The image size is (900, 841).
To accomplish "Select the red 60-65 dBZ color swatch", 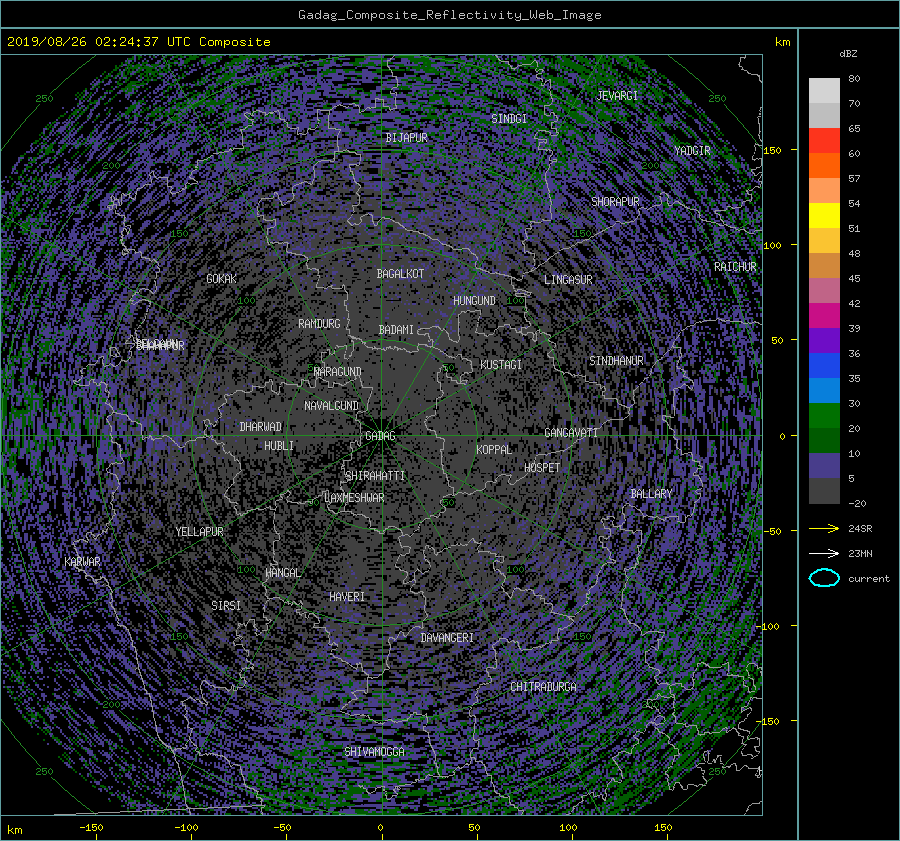I will coord(824,141).
